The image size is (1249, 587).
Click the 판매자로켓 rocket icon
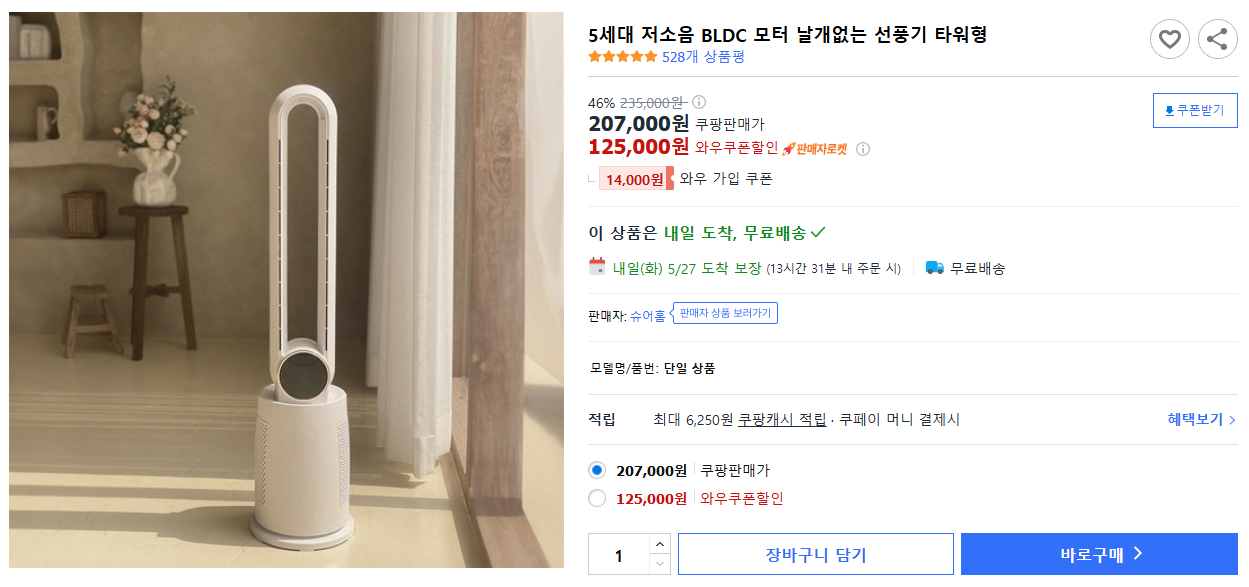click(790, 147)
